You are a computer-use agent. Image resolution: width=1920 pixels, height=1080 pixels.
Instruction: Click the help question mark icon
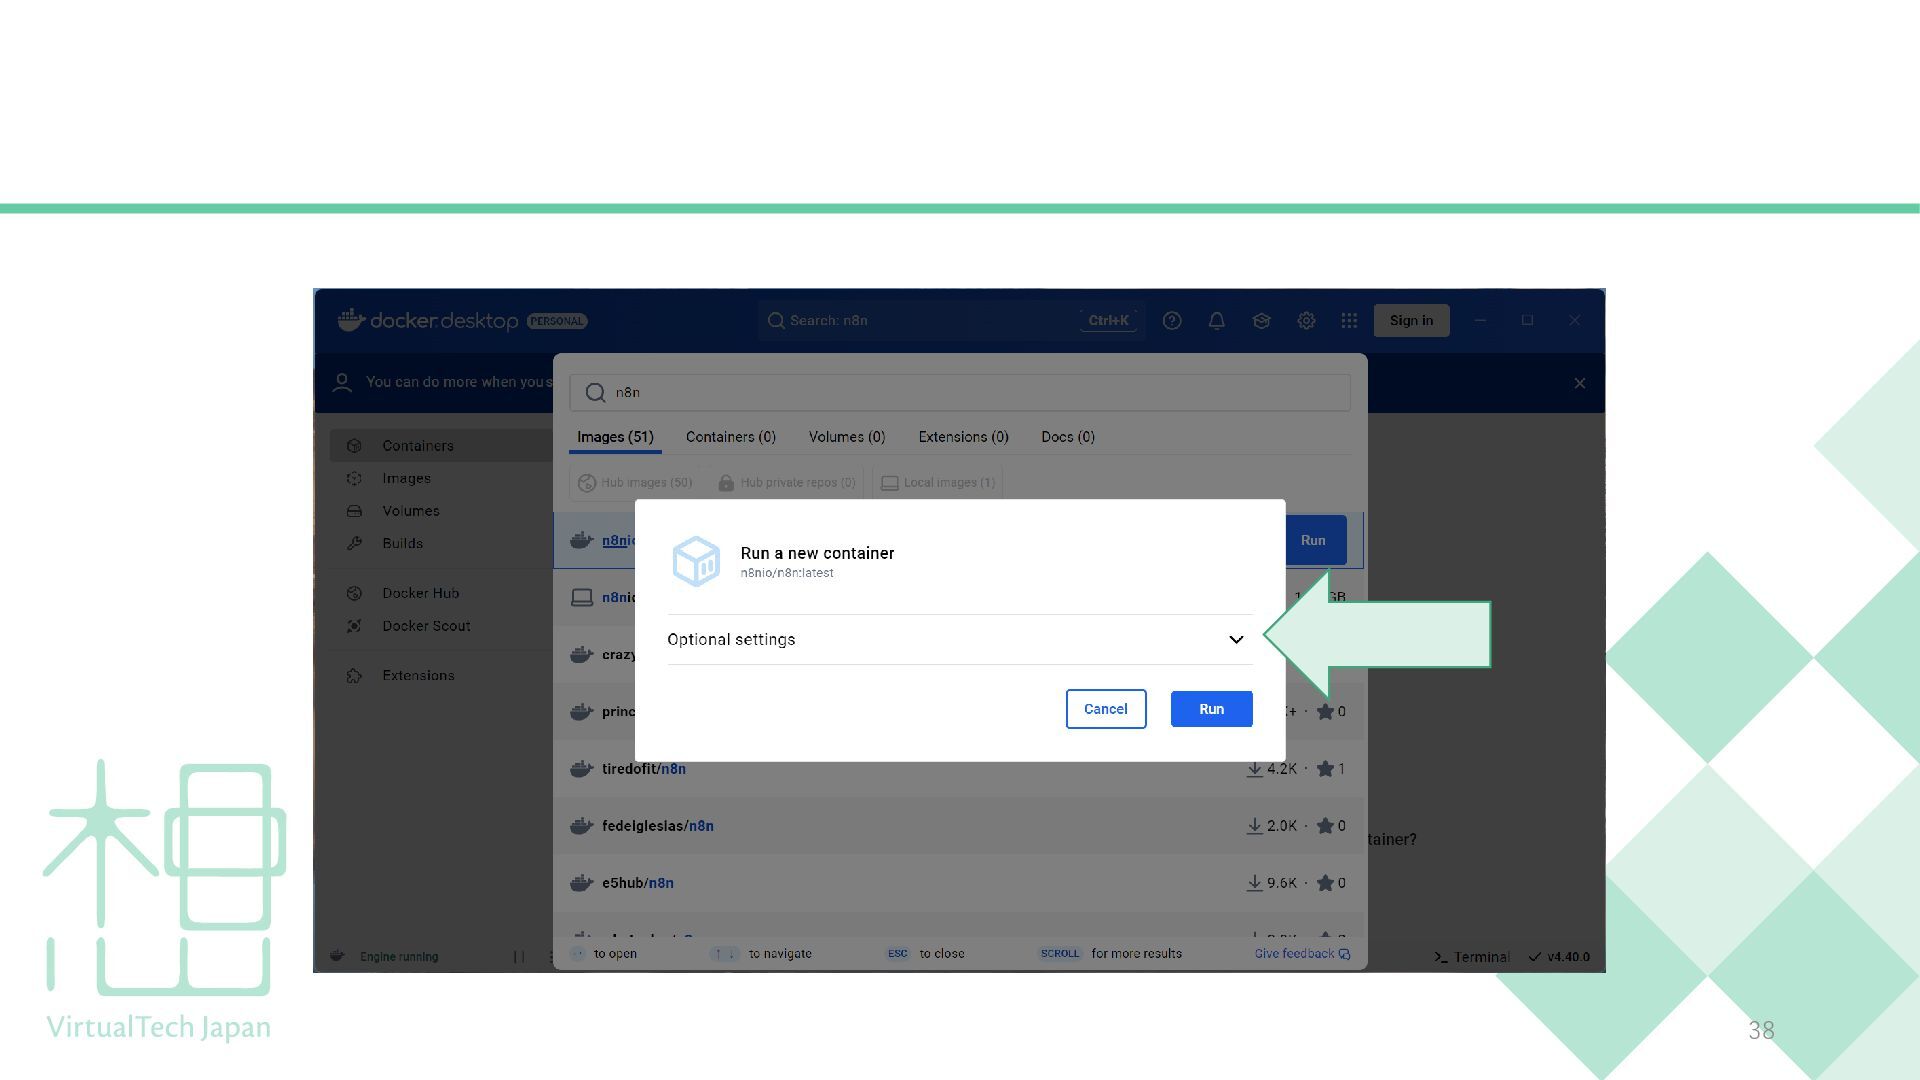(1172, 321)
